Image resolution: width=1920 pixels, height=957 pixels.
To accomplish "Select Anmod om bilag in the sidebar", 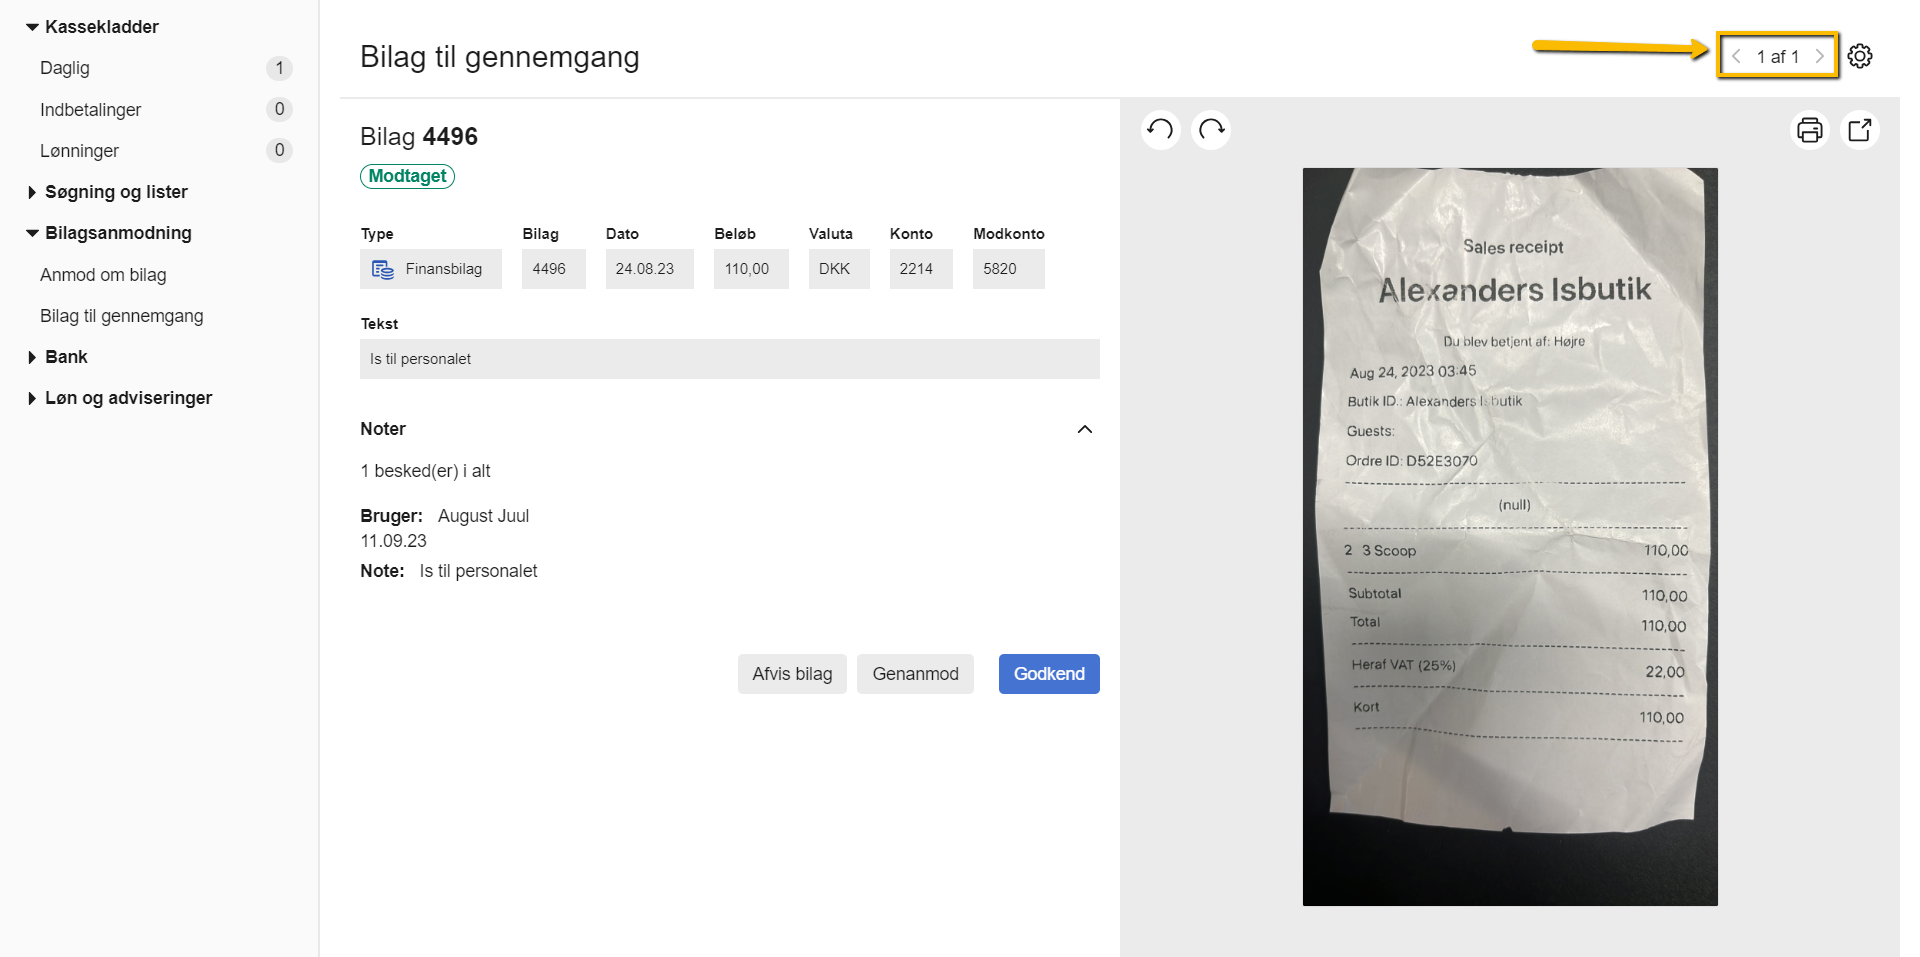I will (104, 274).
